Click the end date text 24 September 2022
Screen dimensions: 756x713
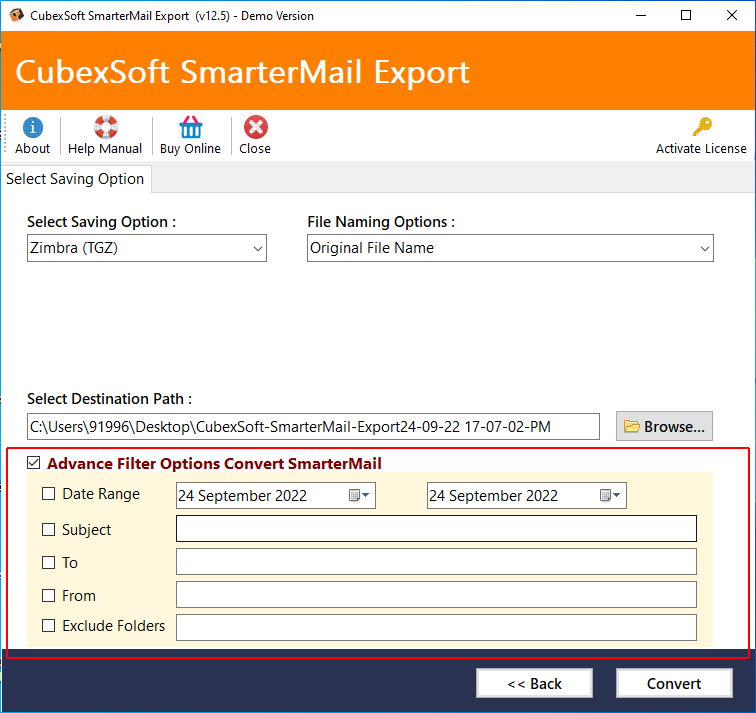[493, 496]
